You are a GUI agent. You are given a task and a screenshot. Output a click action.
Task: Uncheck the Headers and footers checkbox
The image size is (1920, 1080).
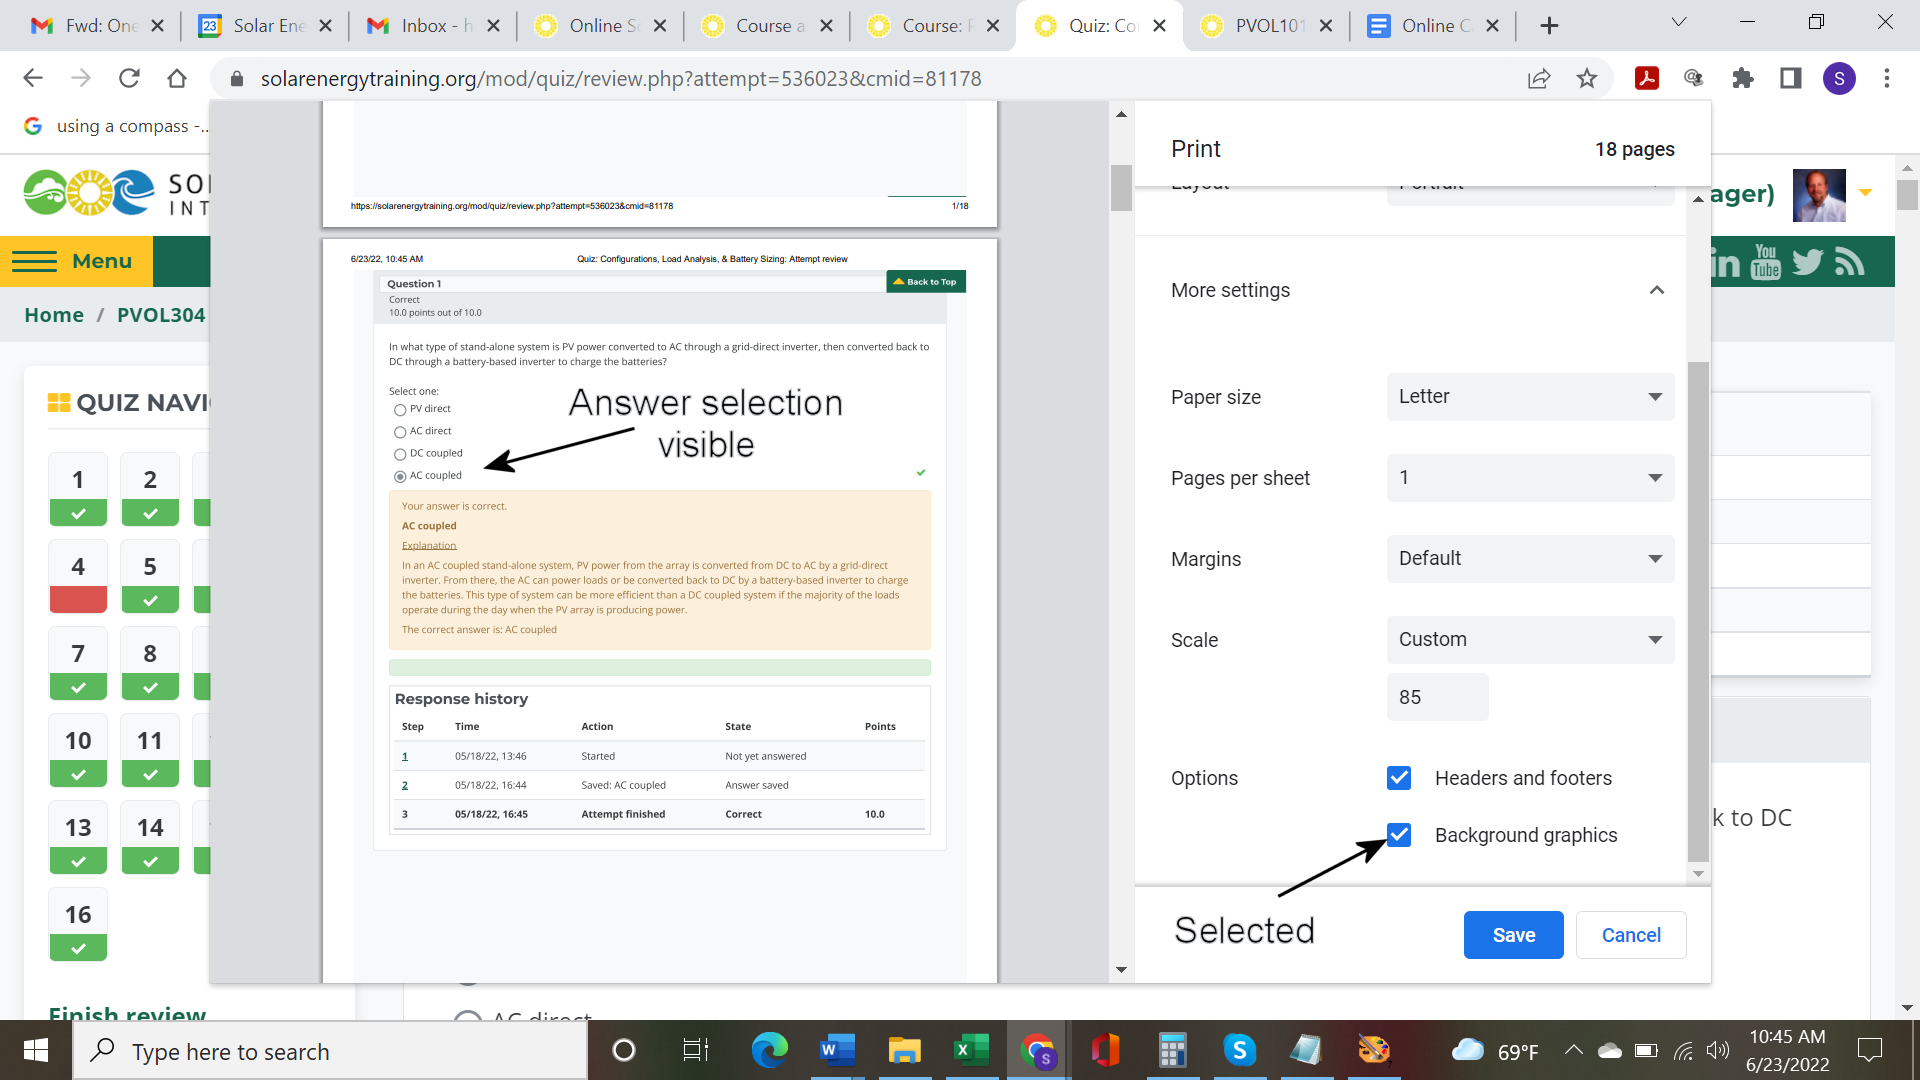pyautogui.click(x=1399, y=778)
